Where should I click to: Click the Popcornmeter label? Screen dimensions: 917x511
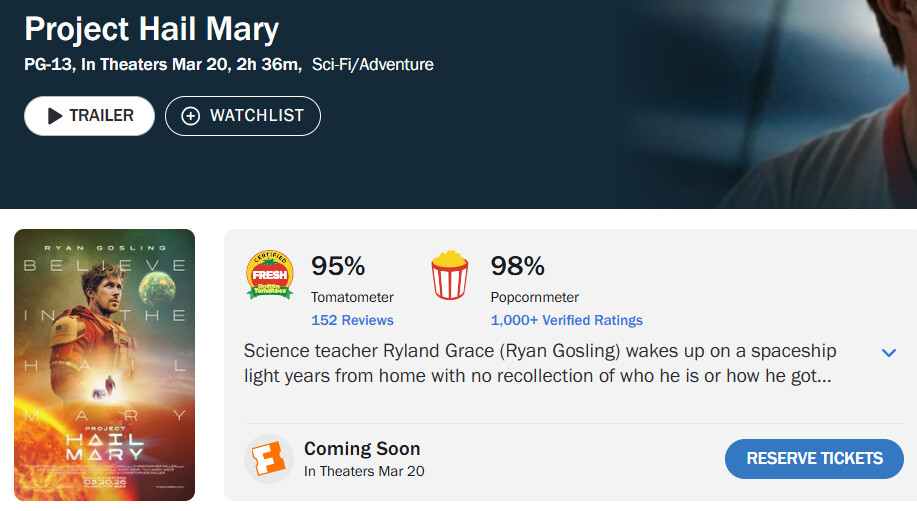pos(534,297)
